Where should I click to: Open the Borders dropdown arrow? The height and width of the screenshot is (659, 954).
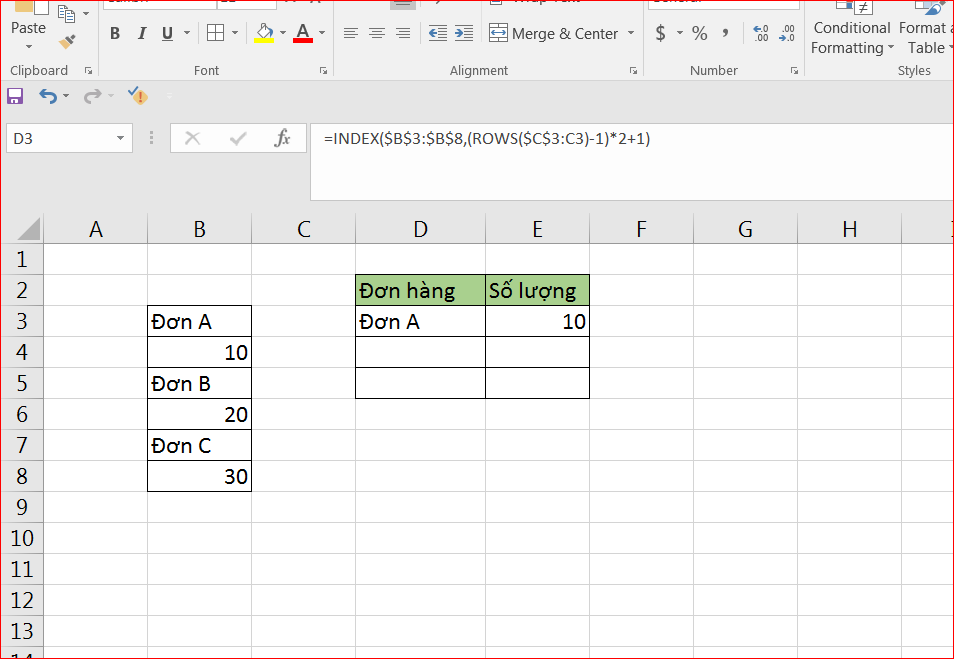tap(235, 33)
